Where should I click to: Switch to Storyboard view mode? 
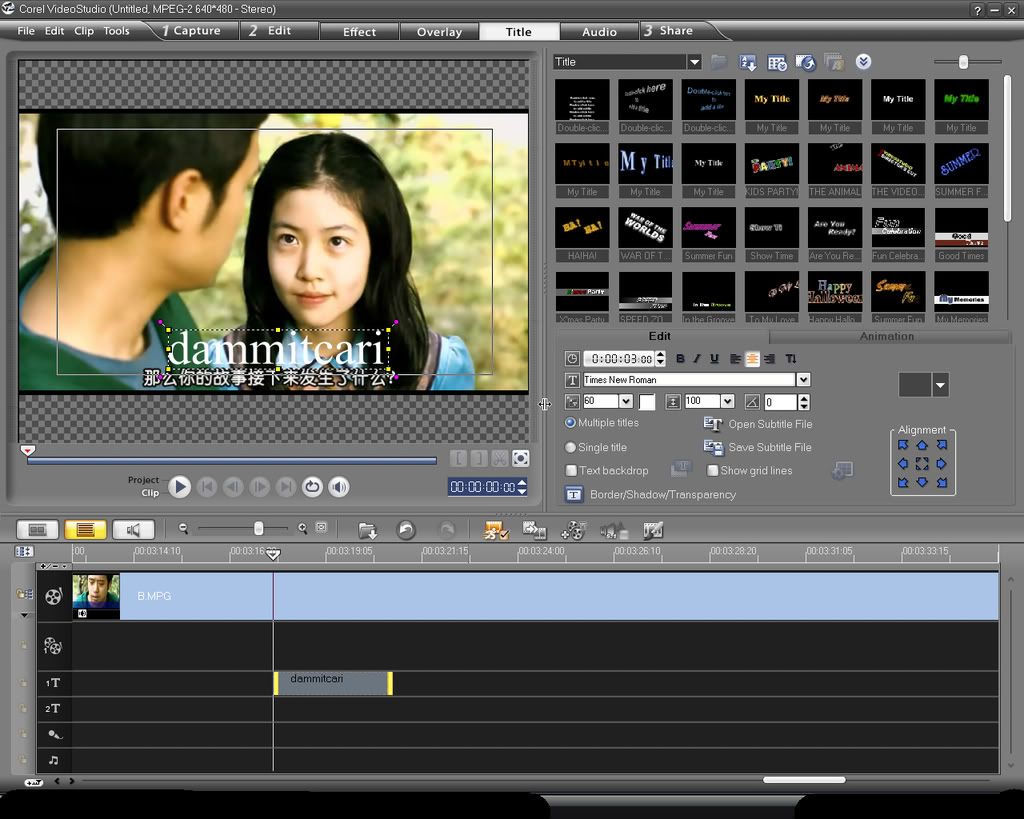[38, 530]
